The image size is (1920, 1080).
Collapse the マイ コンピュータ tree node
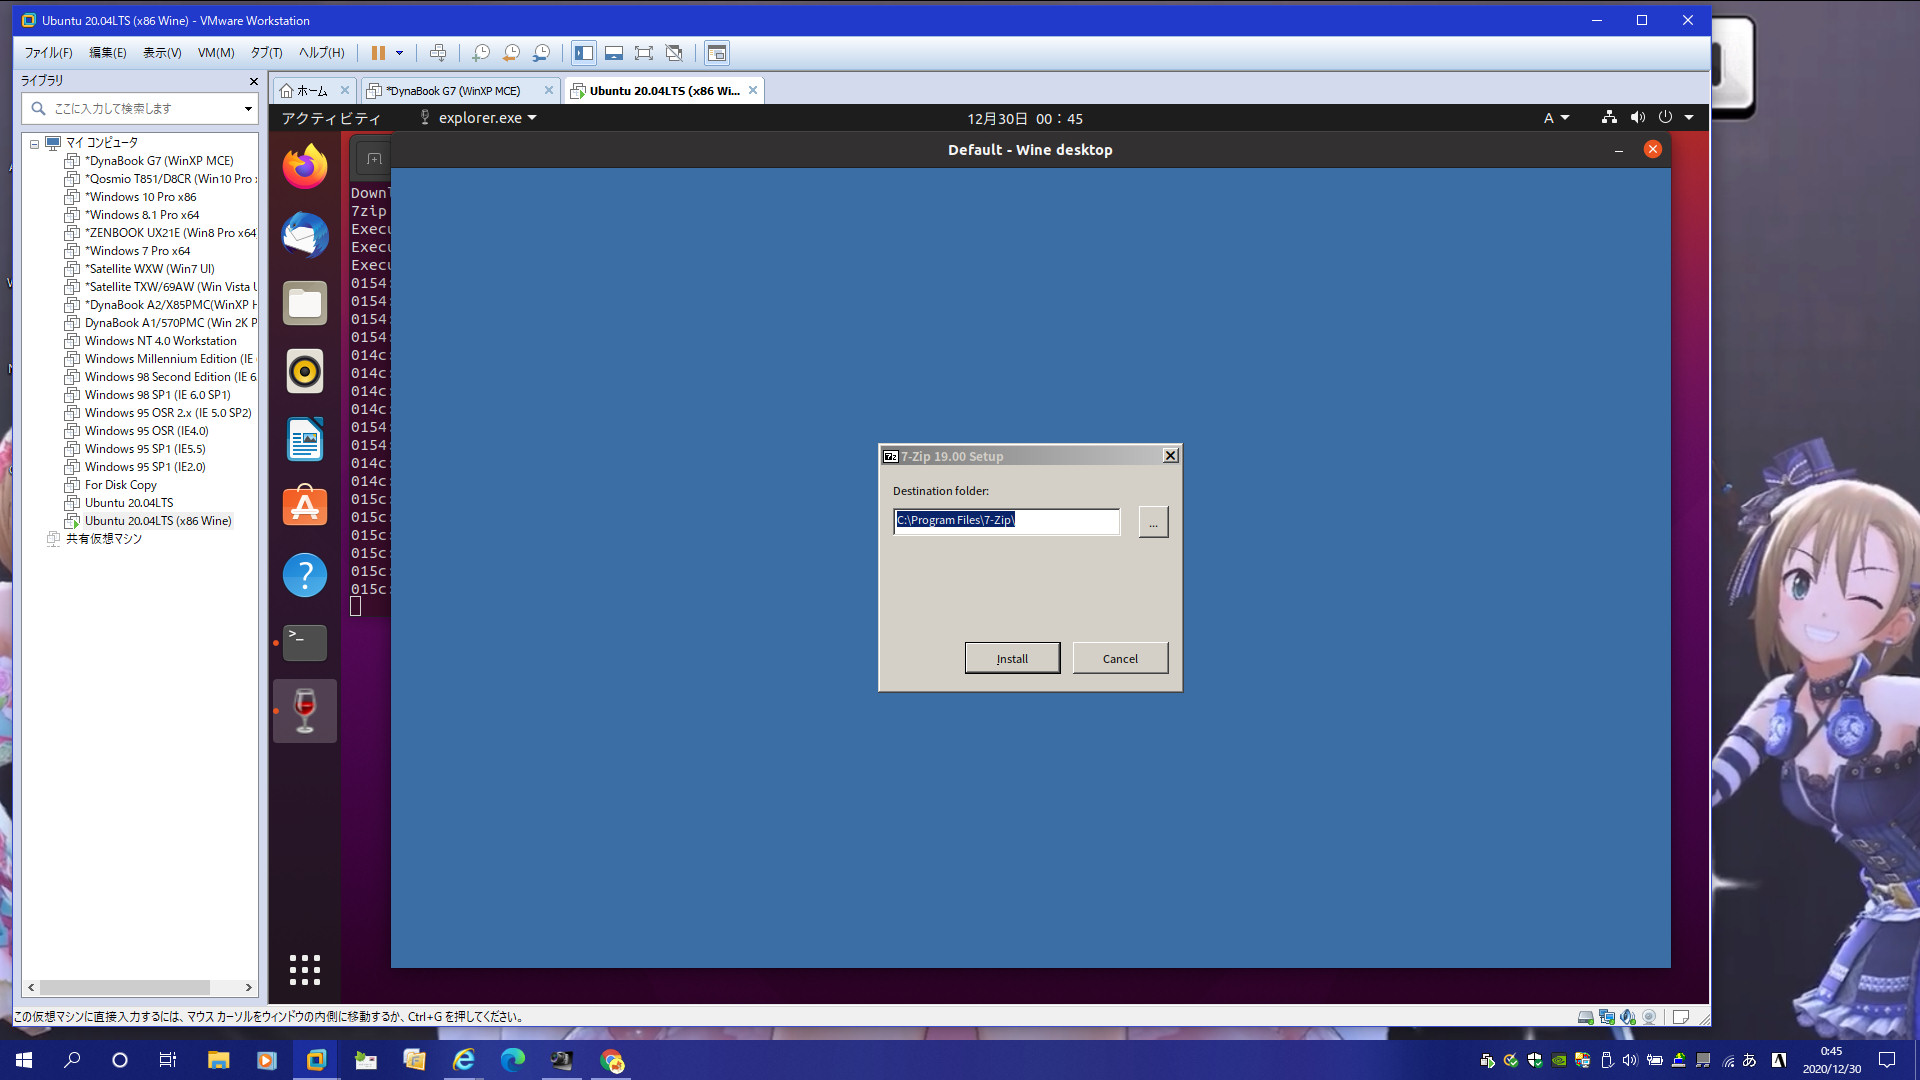pyautogui.click(x=34, y=143)
